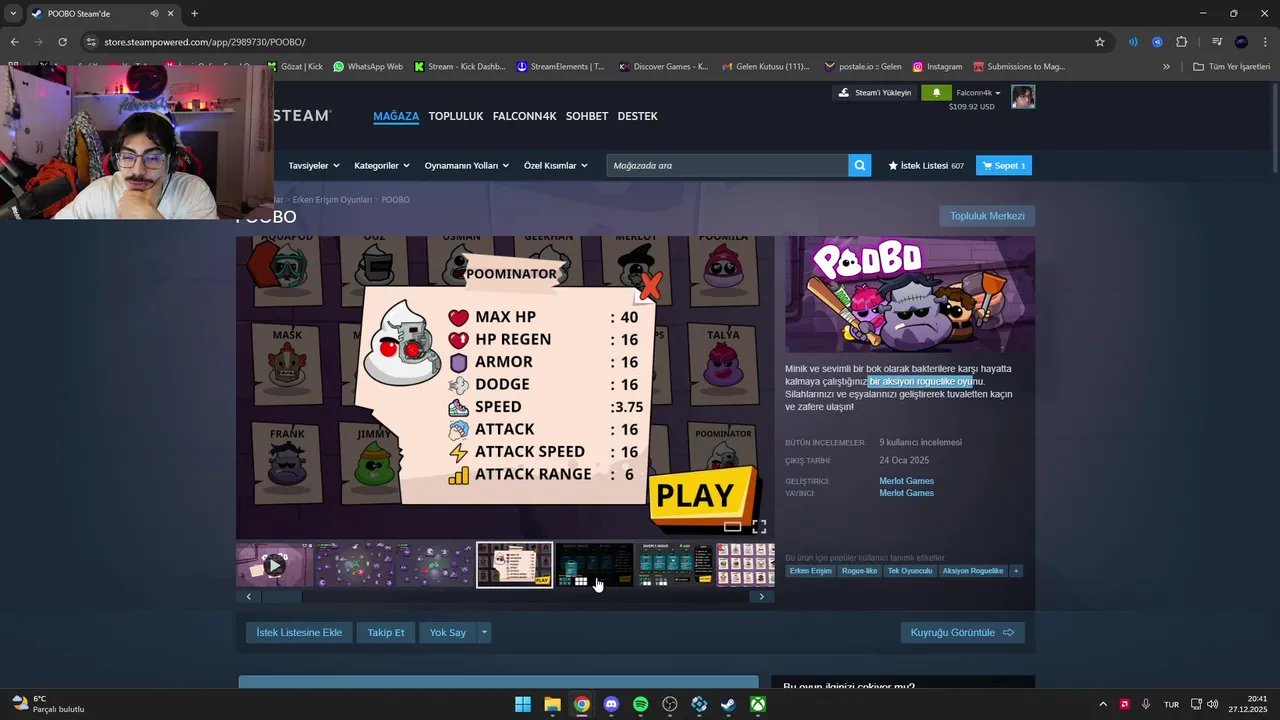Open Tüm Yer İşaretleri bookmarks folder
The height and width of the screenshot is (720, 1280).
pos(1231,67)
